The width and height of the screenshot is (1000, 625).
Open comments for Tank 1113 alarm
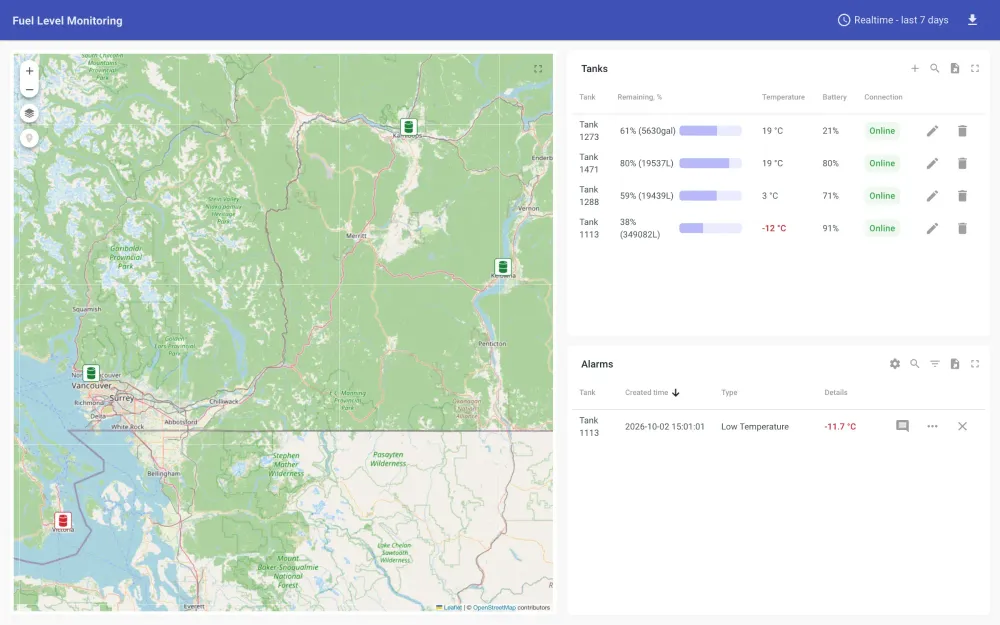pyautogui.click(x=902, y=426)
